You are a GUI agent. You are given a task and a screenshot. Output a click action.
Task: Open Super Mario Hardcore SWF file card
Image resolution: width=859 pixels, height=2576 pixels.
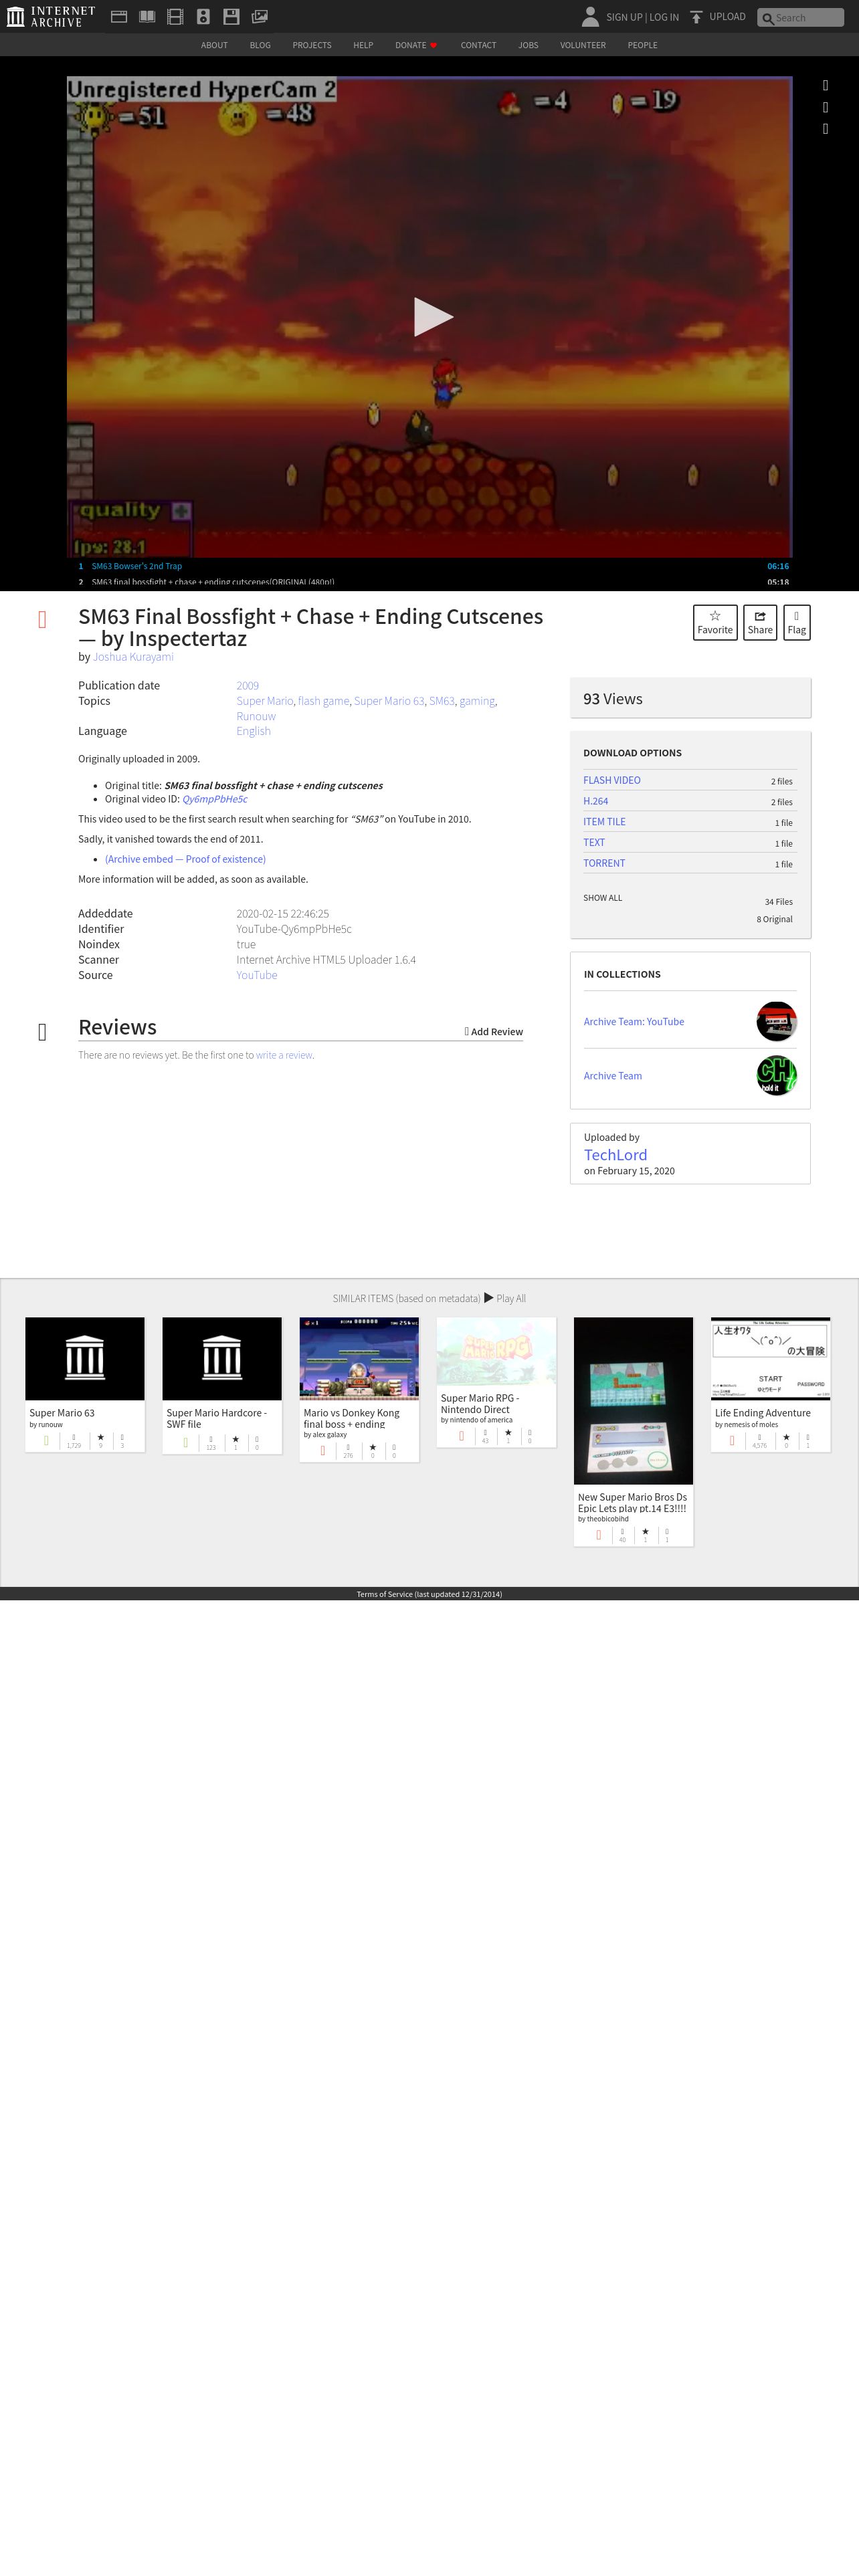(222, 1385)
